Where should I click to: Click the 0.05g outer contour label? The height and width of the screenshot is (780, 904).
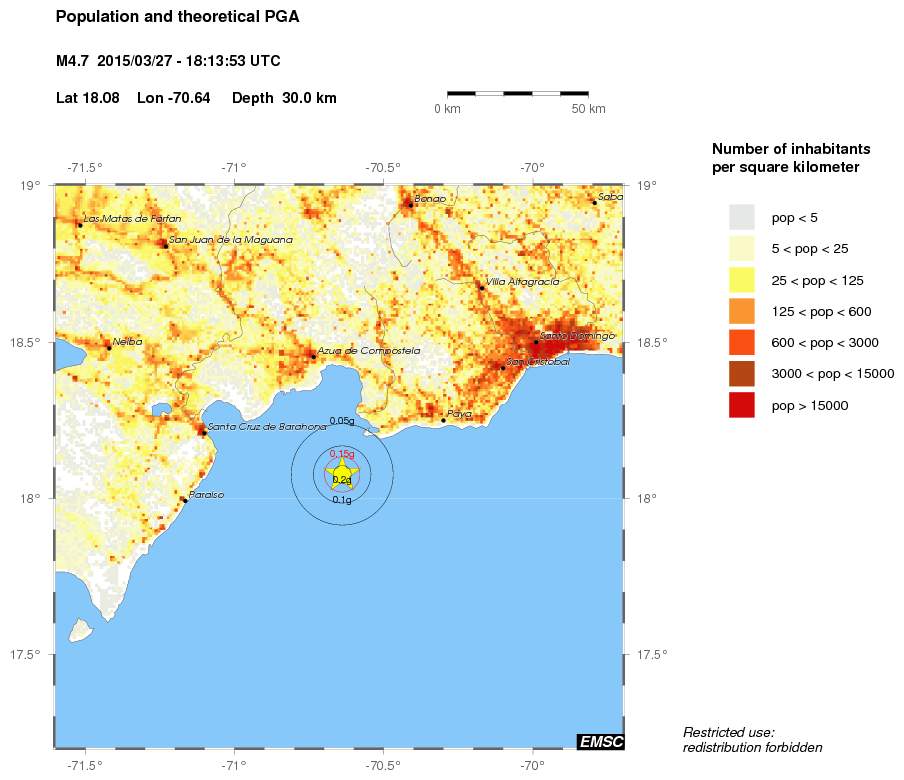pyautogui.click(x=342, y=421)
